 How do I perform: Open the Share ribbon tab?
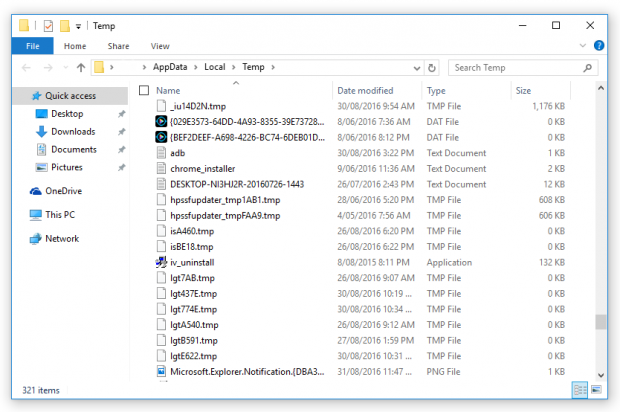coord(118,45)
